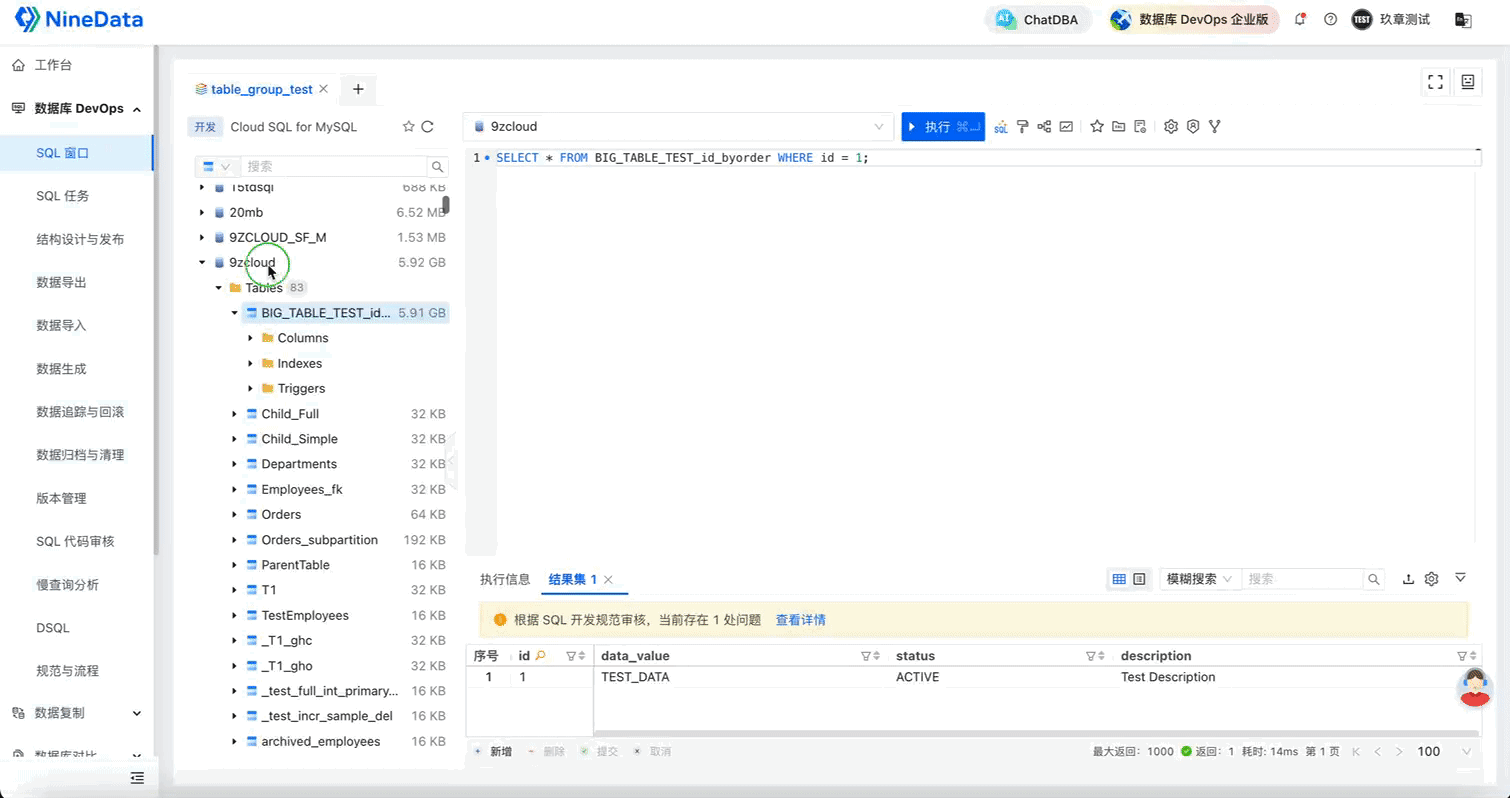
Task: Open 数据导出 in the sidebar
Action: (61, 283)
